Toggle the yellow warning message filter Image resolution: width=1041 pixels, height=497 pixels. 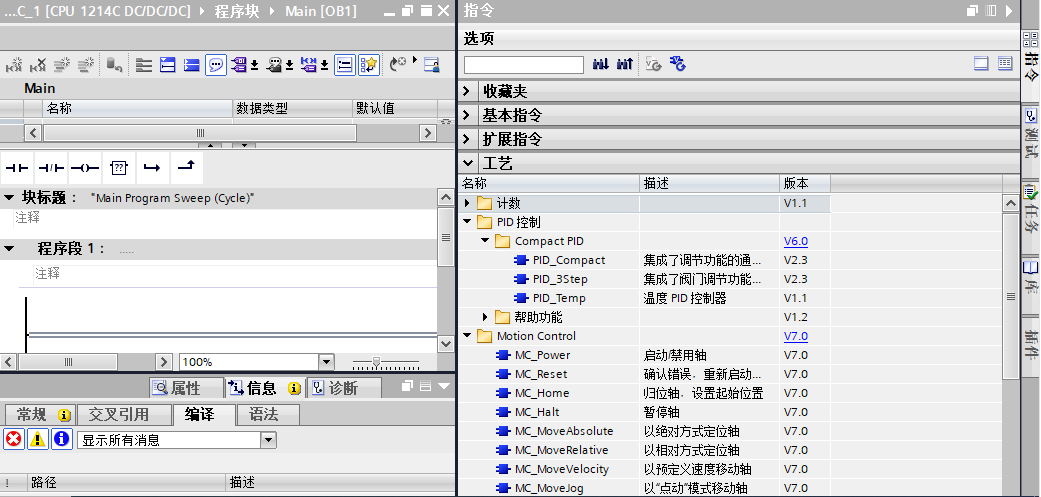click(x=38, y=439)
